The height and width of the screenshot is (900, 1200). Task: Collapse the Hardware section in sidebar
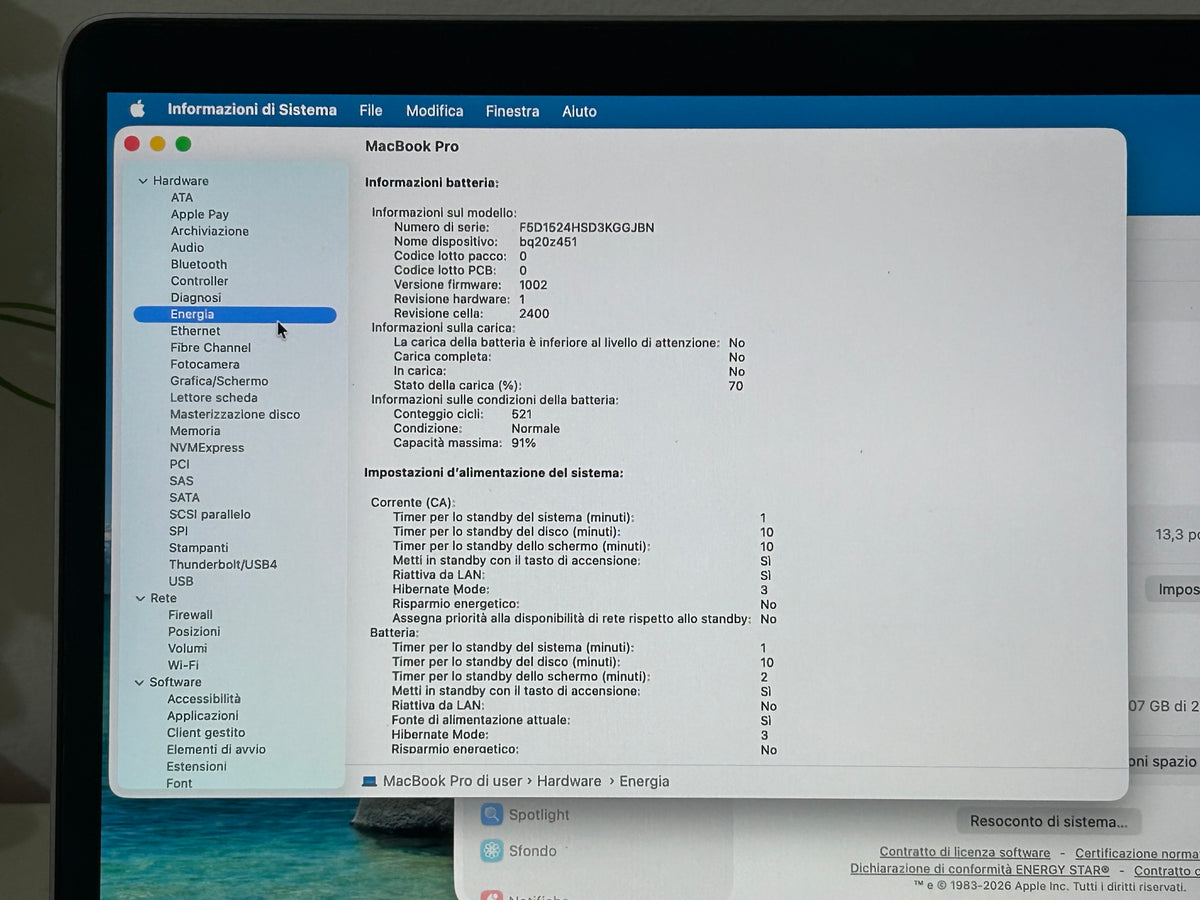pos(142,181)
